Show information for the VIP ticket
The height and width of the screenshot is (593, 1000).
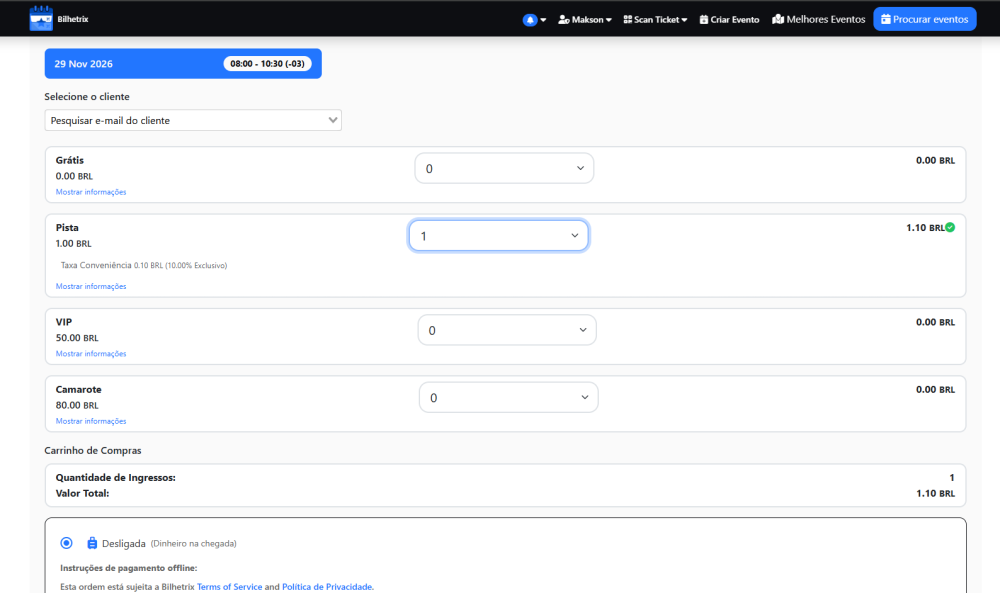(91, 354)
